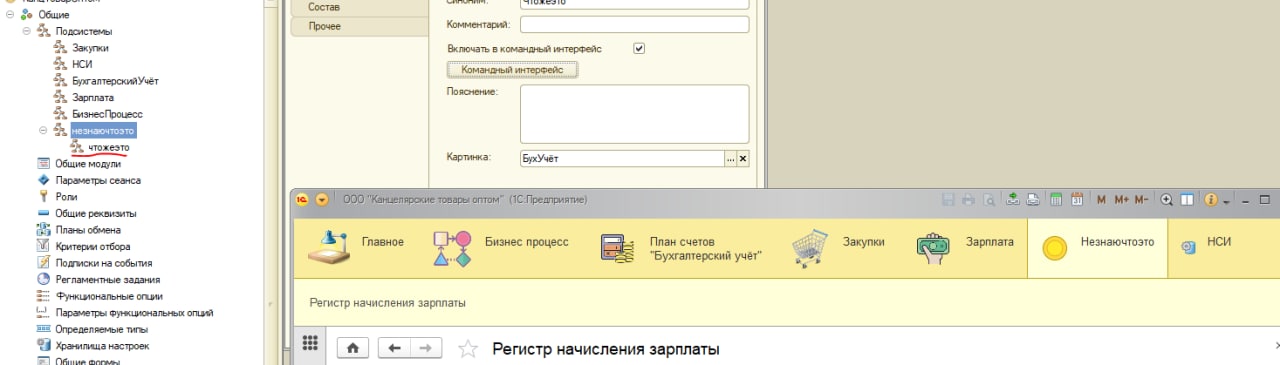Open the Calendar icon in toolbar
Screen dimensions: 1280x365
(x=1076, y=200)
